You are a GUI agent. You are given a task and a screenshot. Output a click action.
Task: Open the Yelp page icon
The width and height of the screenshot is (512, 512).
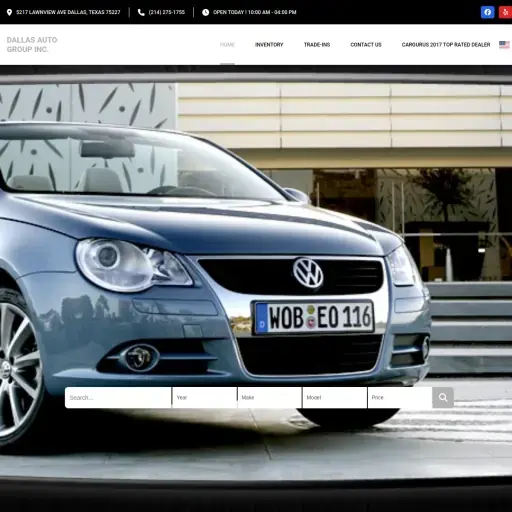[x=506, y=12]
